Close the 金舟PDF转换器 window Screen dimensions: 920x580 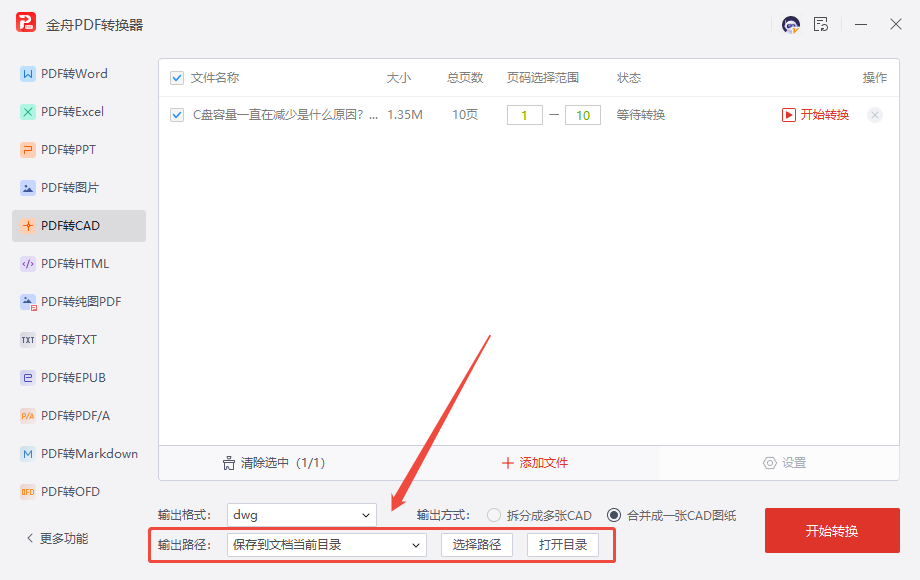click(895, 24)
